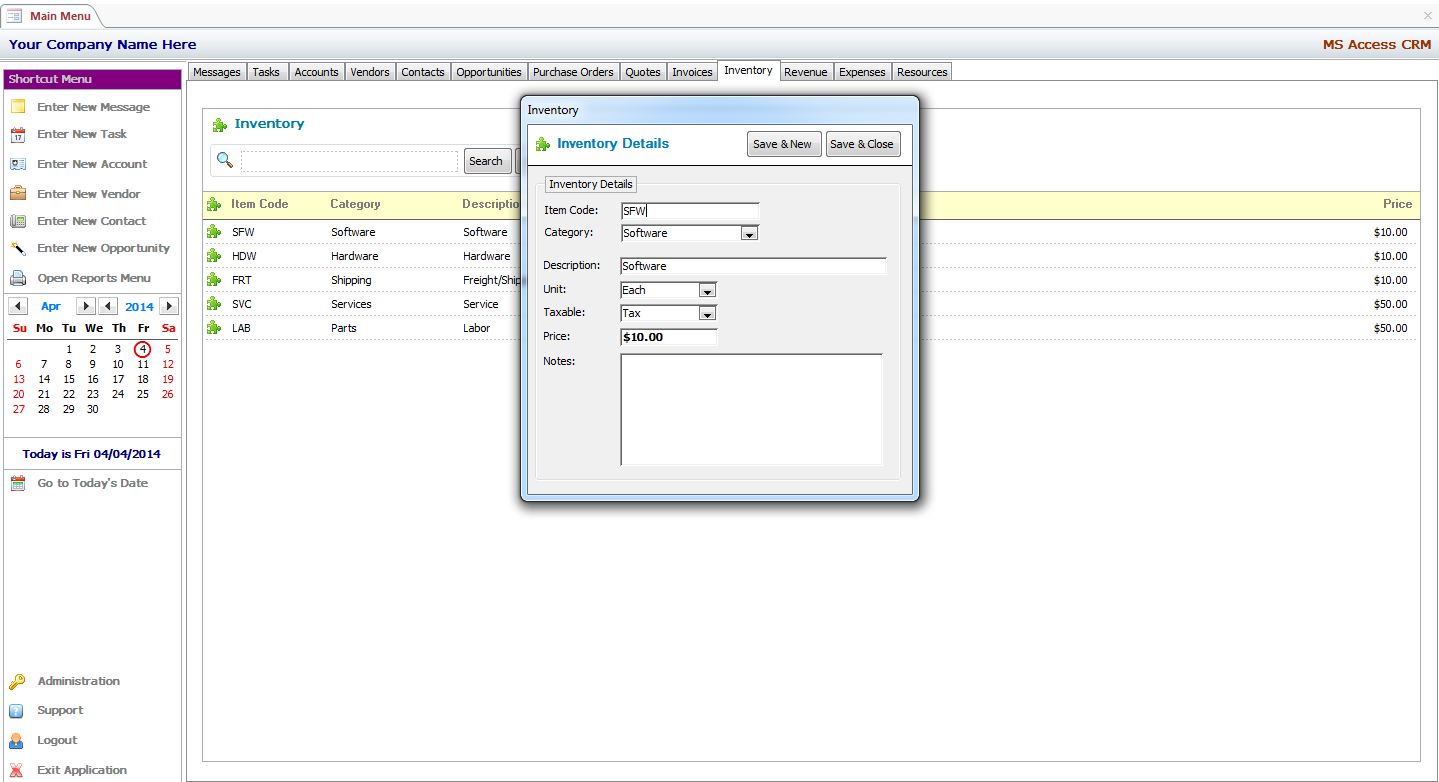
Task: Open HDW item via its puzzle icon
Action: 214,256
